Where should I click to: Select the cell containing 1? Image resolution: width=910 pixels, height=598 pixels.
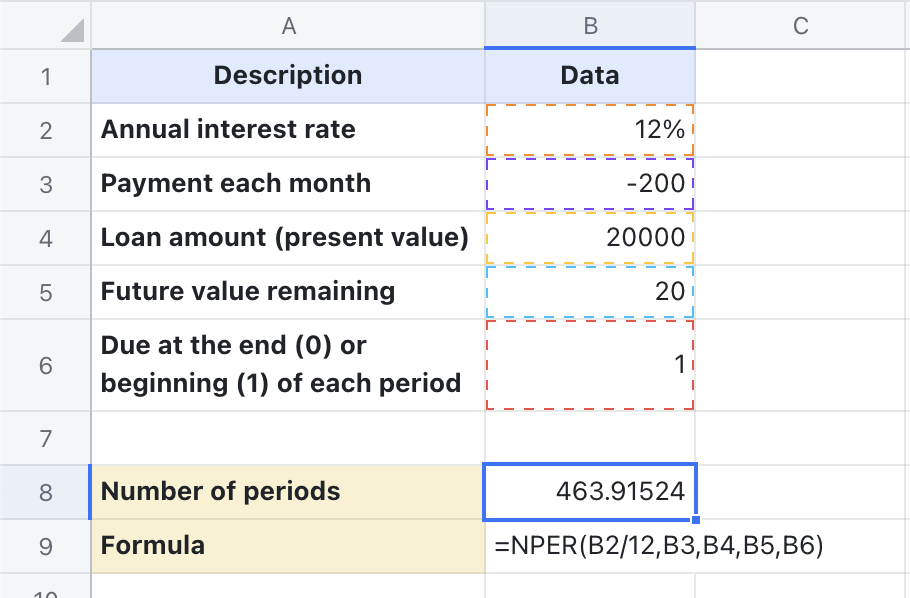coord(590,364)
